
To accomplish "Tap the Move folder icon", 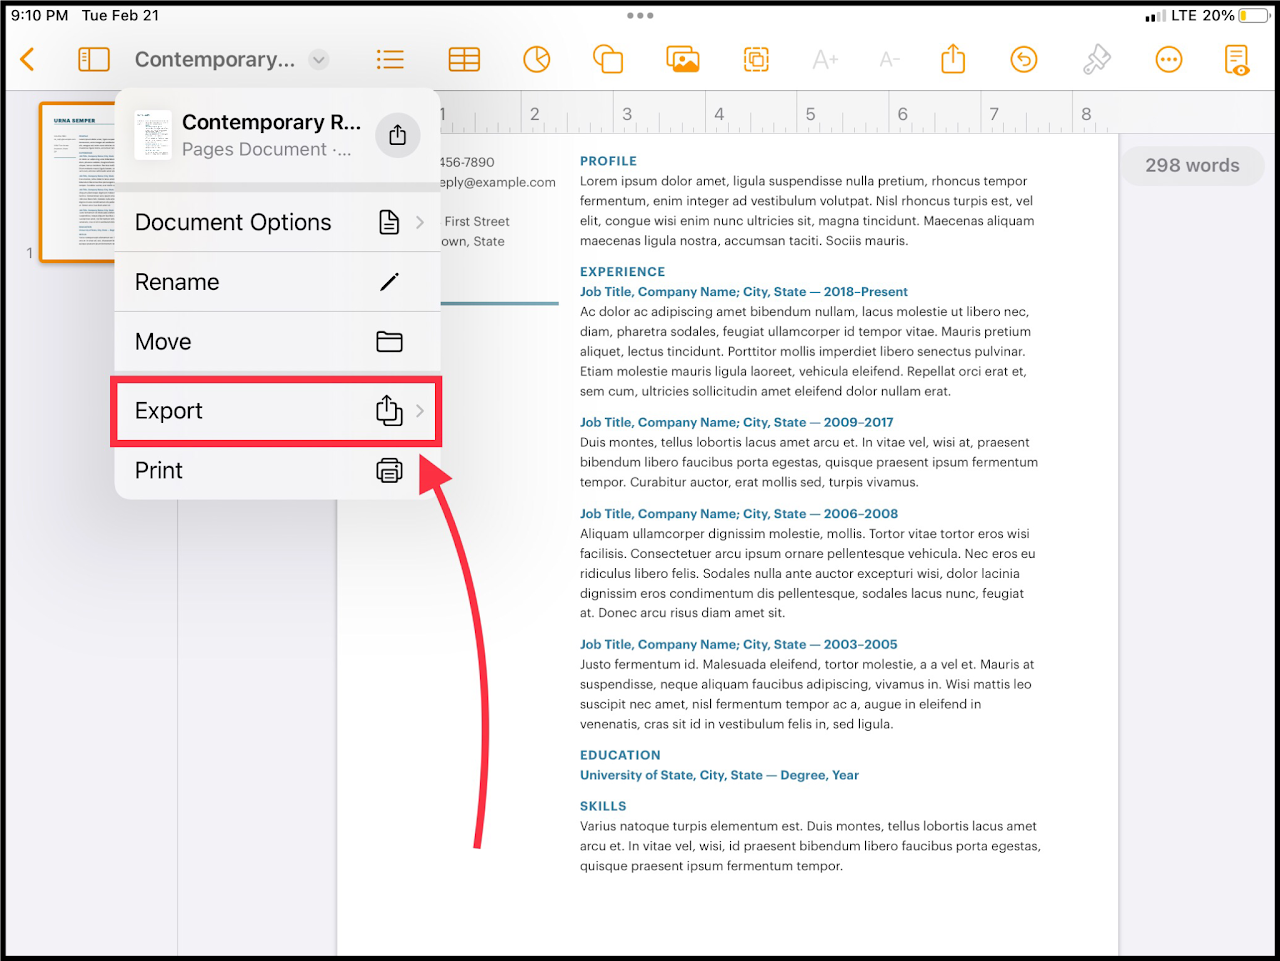I will pos(389,342).
